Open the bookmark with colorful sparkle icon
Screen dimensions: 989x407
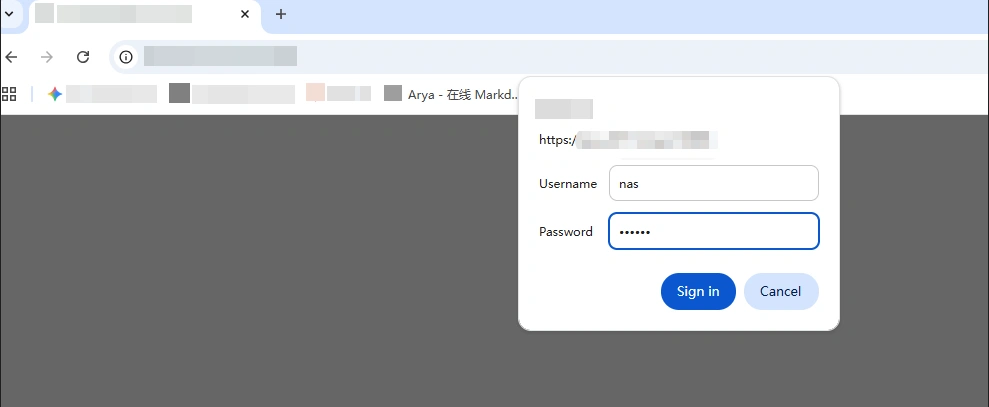click(x=100, y=94)
